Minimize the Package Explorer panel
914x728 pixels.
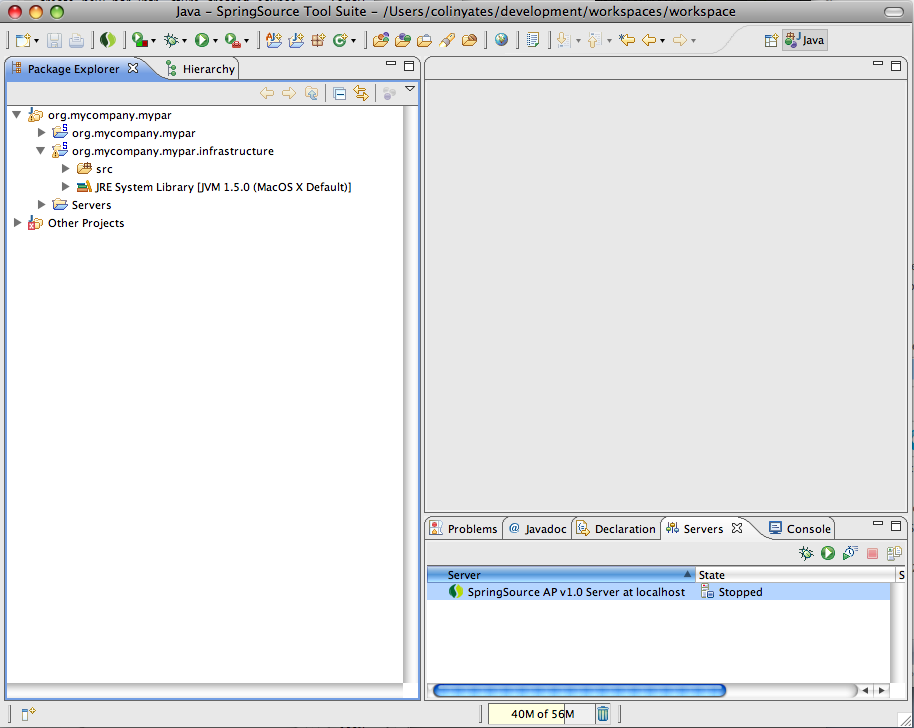click(x=391, y=63)
